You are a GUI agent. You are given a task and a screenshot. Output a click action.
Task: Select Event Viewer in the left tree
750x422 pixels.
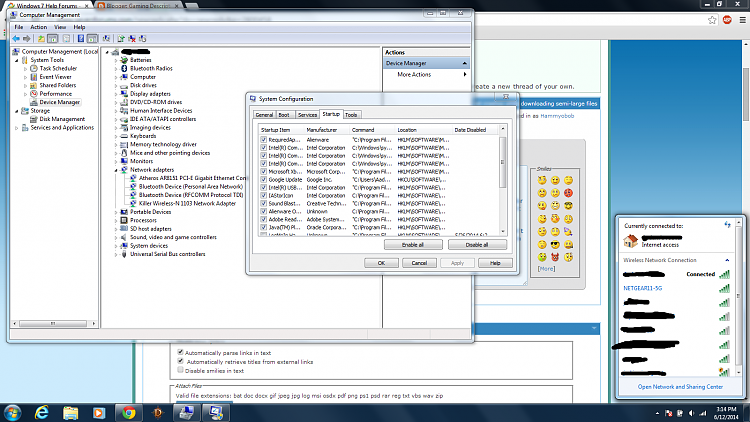pos(55,77)
